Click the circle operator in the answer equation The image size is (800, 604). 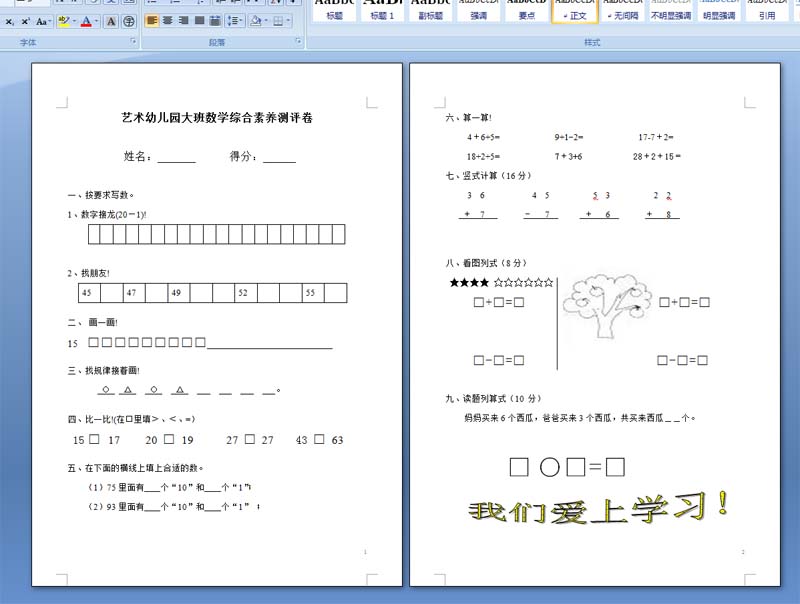click(549, 467)
